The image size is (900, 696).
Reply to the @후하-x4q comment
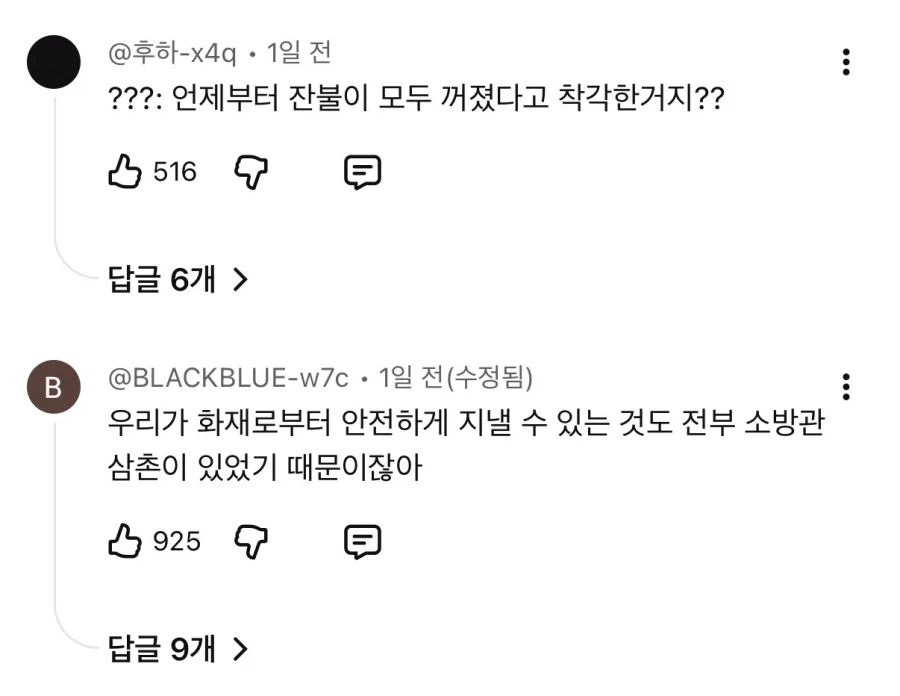(362, 173)
